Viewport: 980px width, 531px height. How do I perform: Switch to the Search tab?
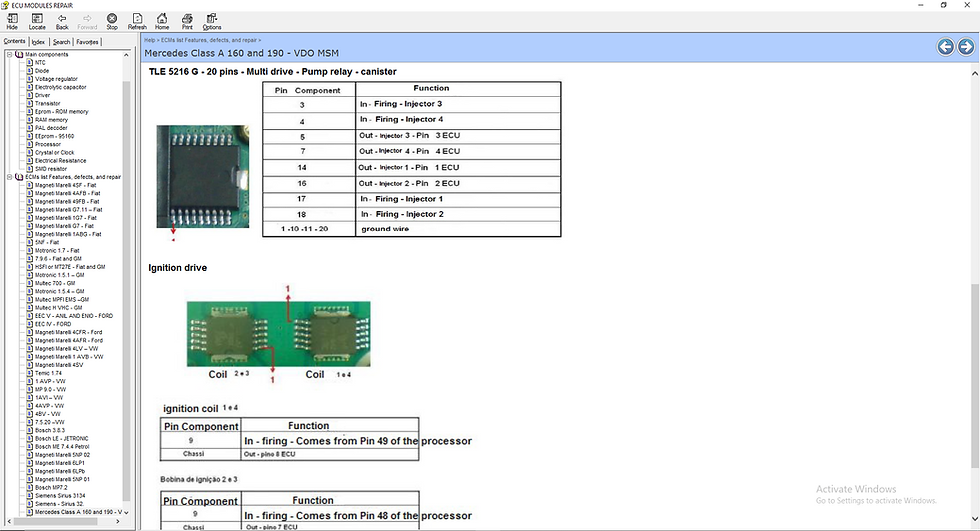click(x=61, y=42)
